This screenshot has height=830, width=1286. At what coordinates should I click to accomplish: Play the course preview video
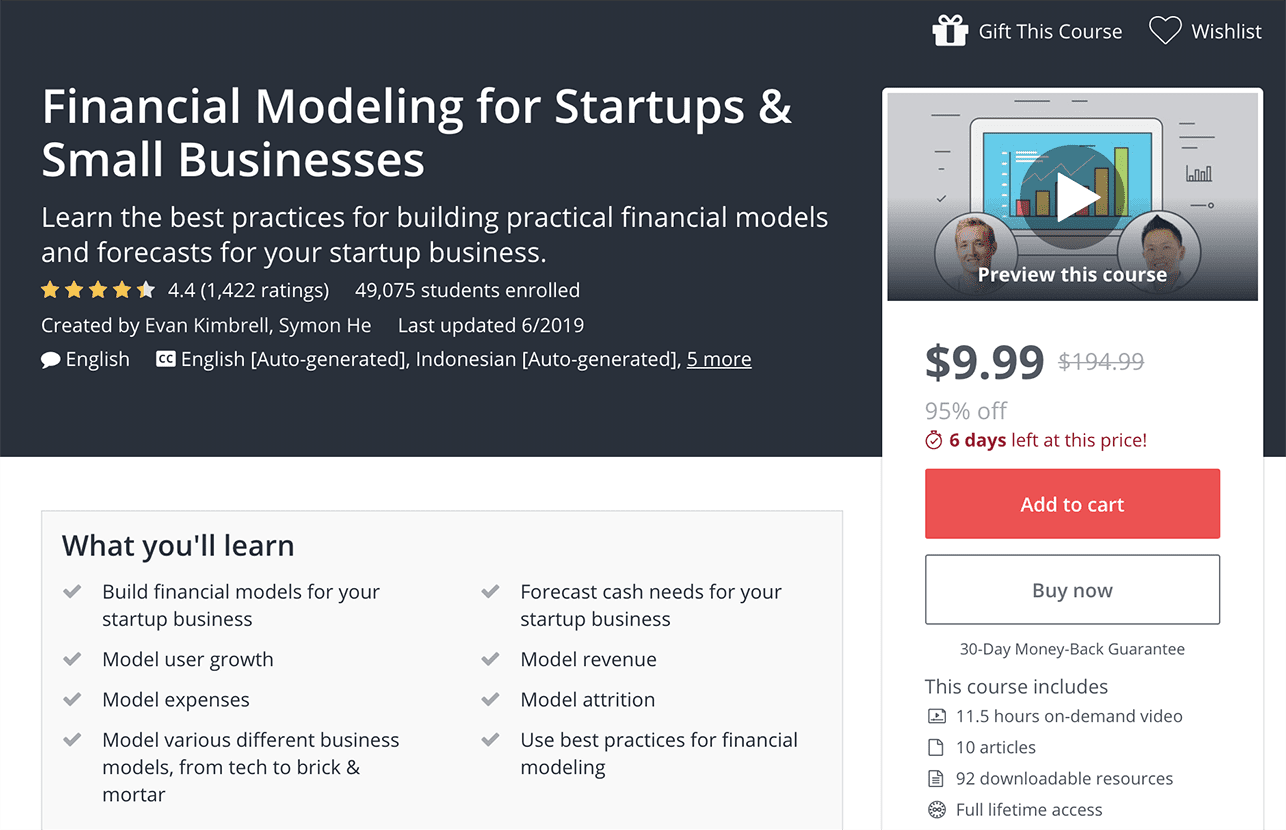coord(1073,198)
